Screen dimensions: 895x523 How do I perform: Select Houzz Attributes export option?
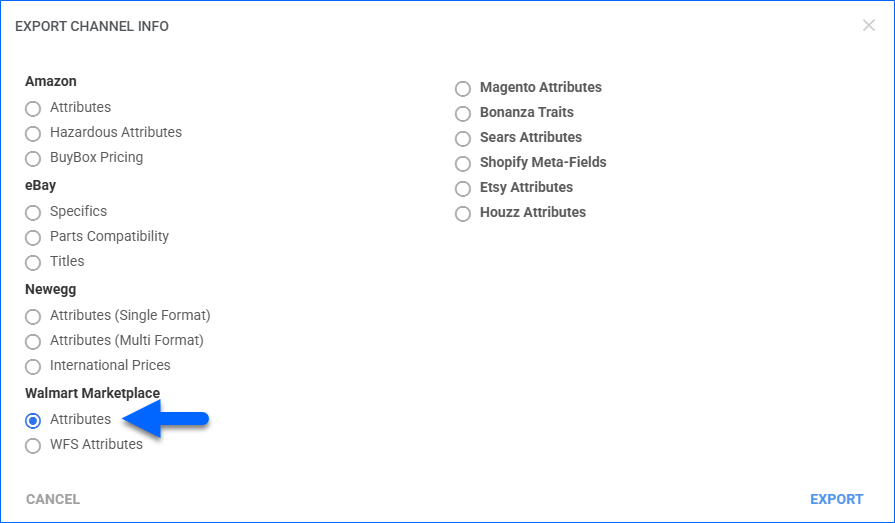[x=463, y=213]
